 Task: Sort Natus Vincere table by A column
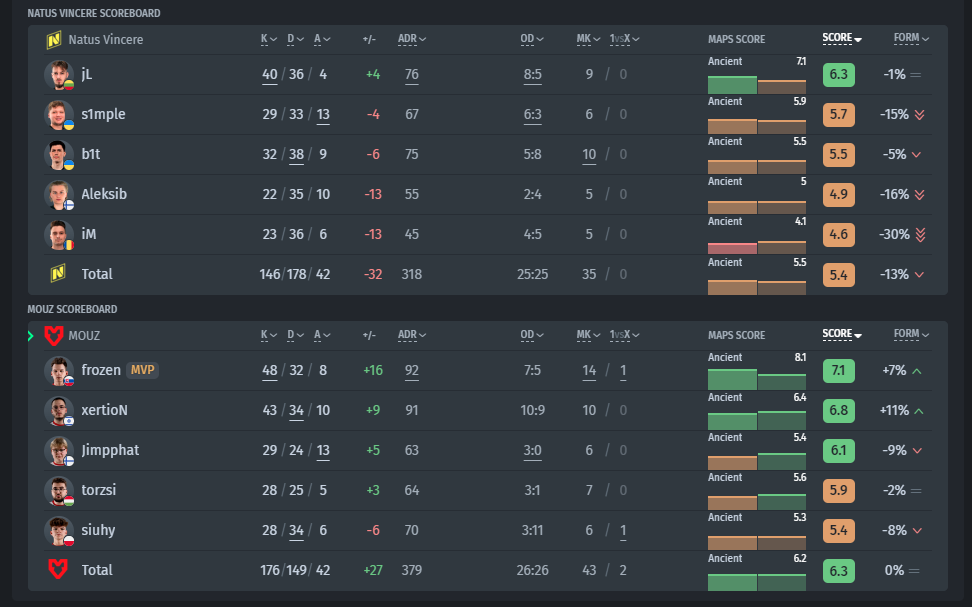(322, 39)
